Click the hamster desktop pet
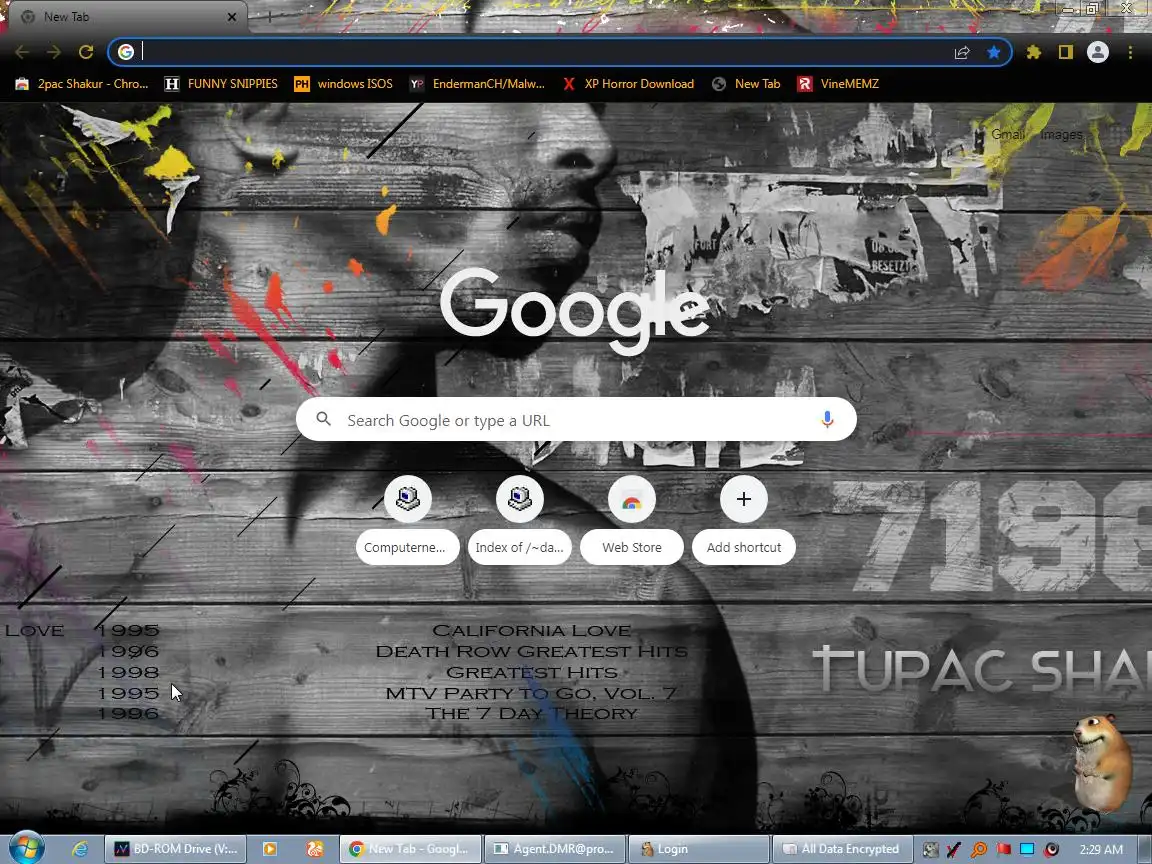The width and height of the screenshot is (1152, 864). tap(1101, 763)
